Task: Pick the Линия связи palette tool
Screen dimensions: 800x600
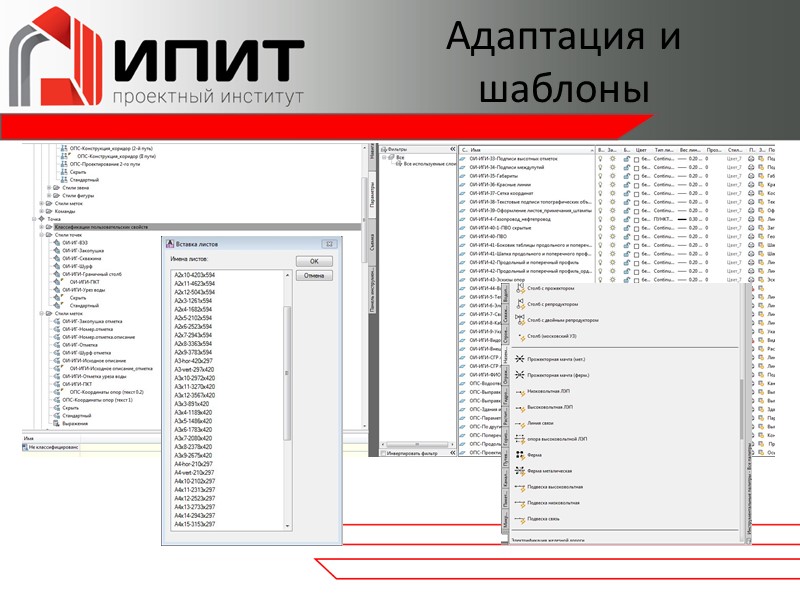Action: (x=534, y=423)
